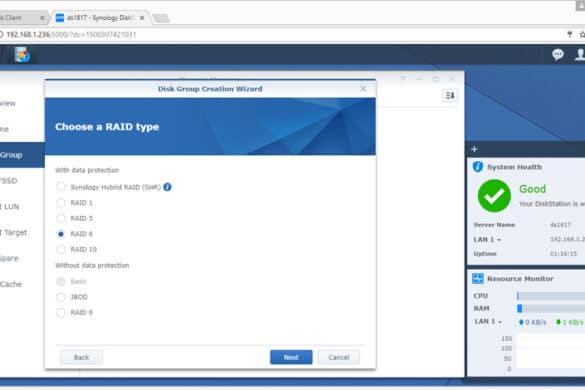Select the Cache sidebar item
Screen dimensions: 585x390
pyautogui.click(x=22, y=284)
